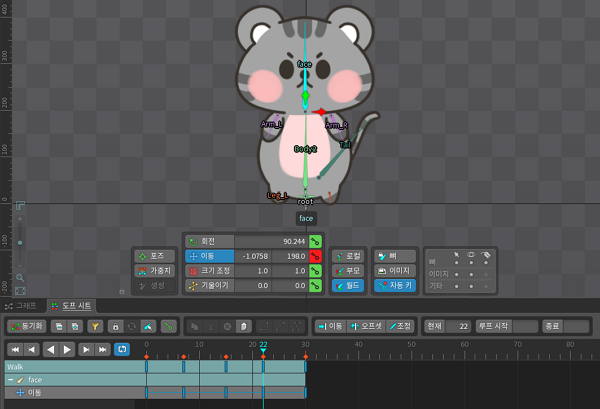600x409 pixels.
Task: Toggle 뼈 row visibility dot under eye column
Action: 471,262
